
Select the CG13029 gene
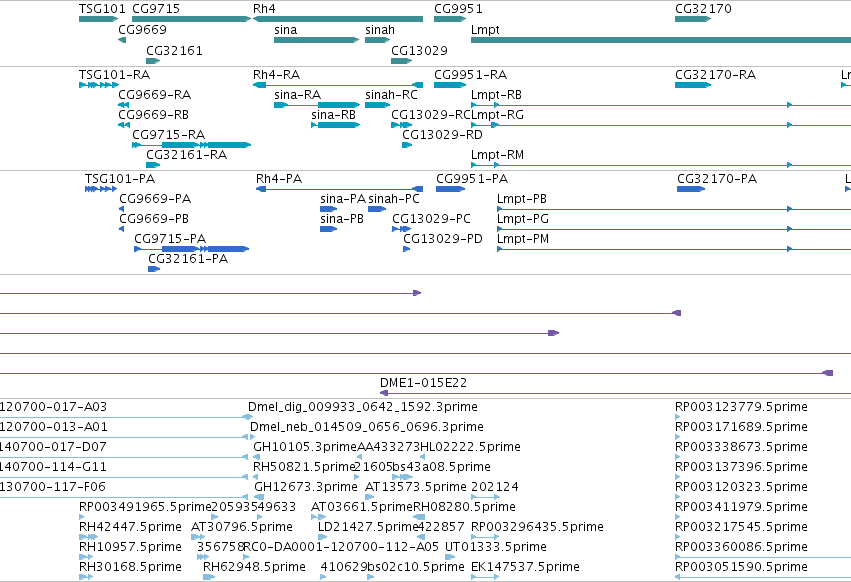pyautogui.click(x=402, y=61)
